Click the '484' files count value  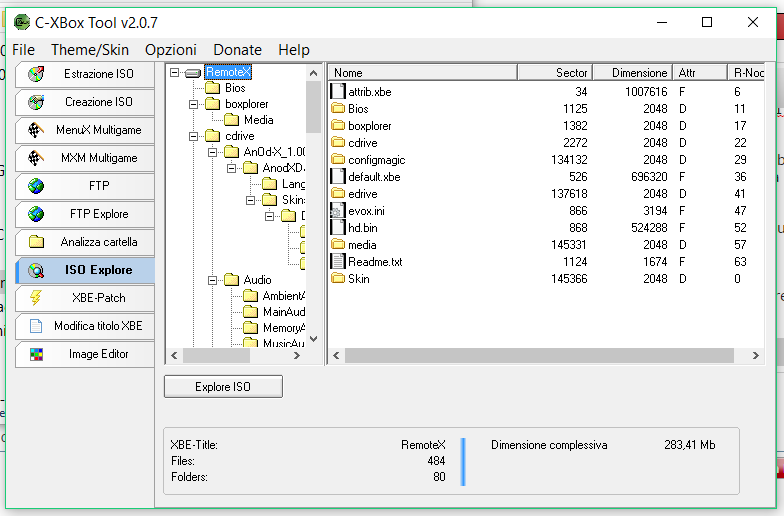coord(436,461)
